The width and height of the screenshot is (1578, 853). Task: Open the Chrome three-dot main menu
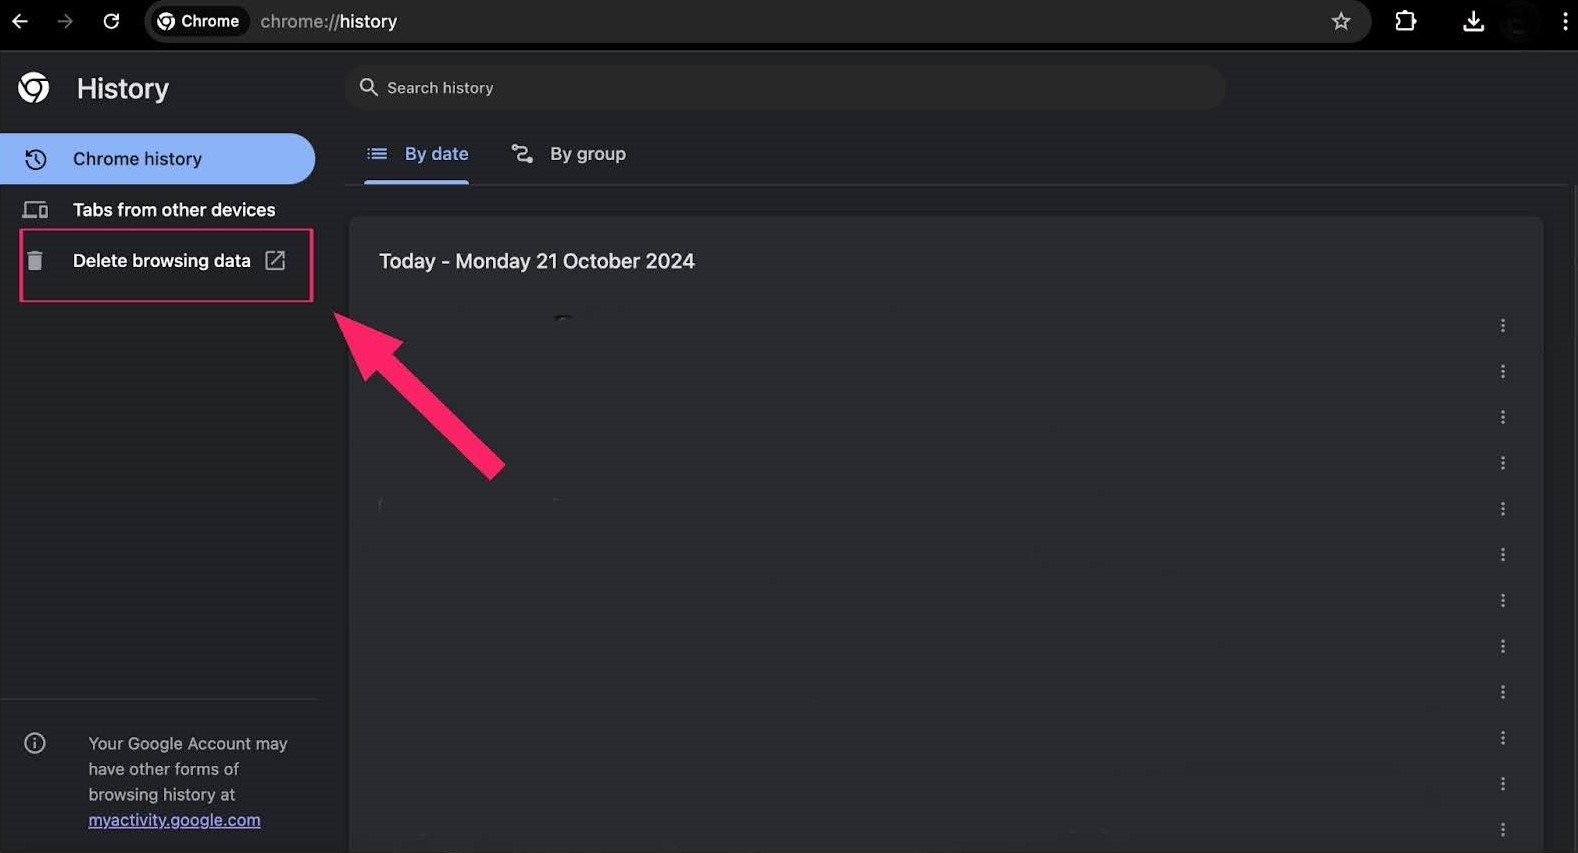1565,21
